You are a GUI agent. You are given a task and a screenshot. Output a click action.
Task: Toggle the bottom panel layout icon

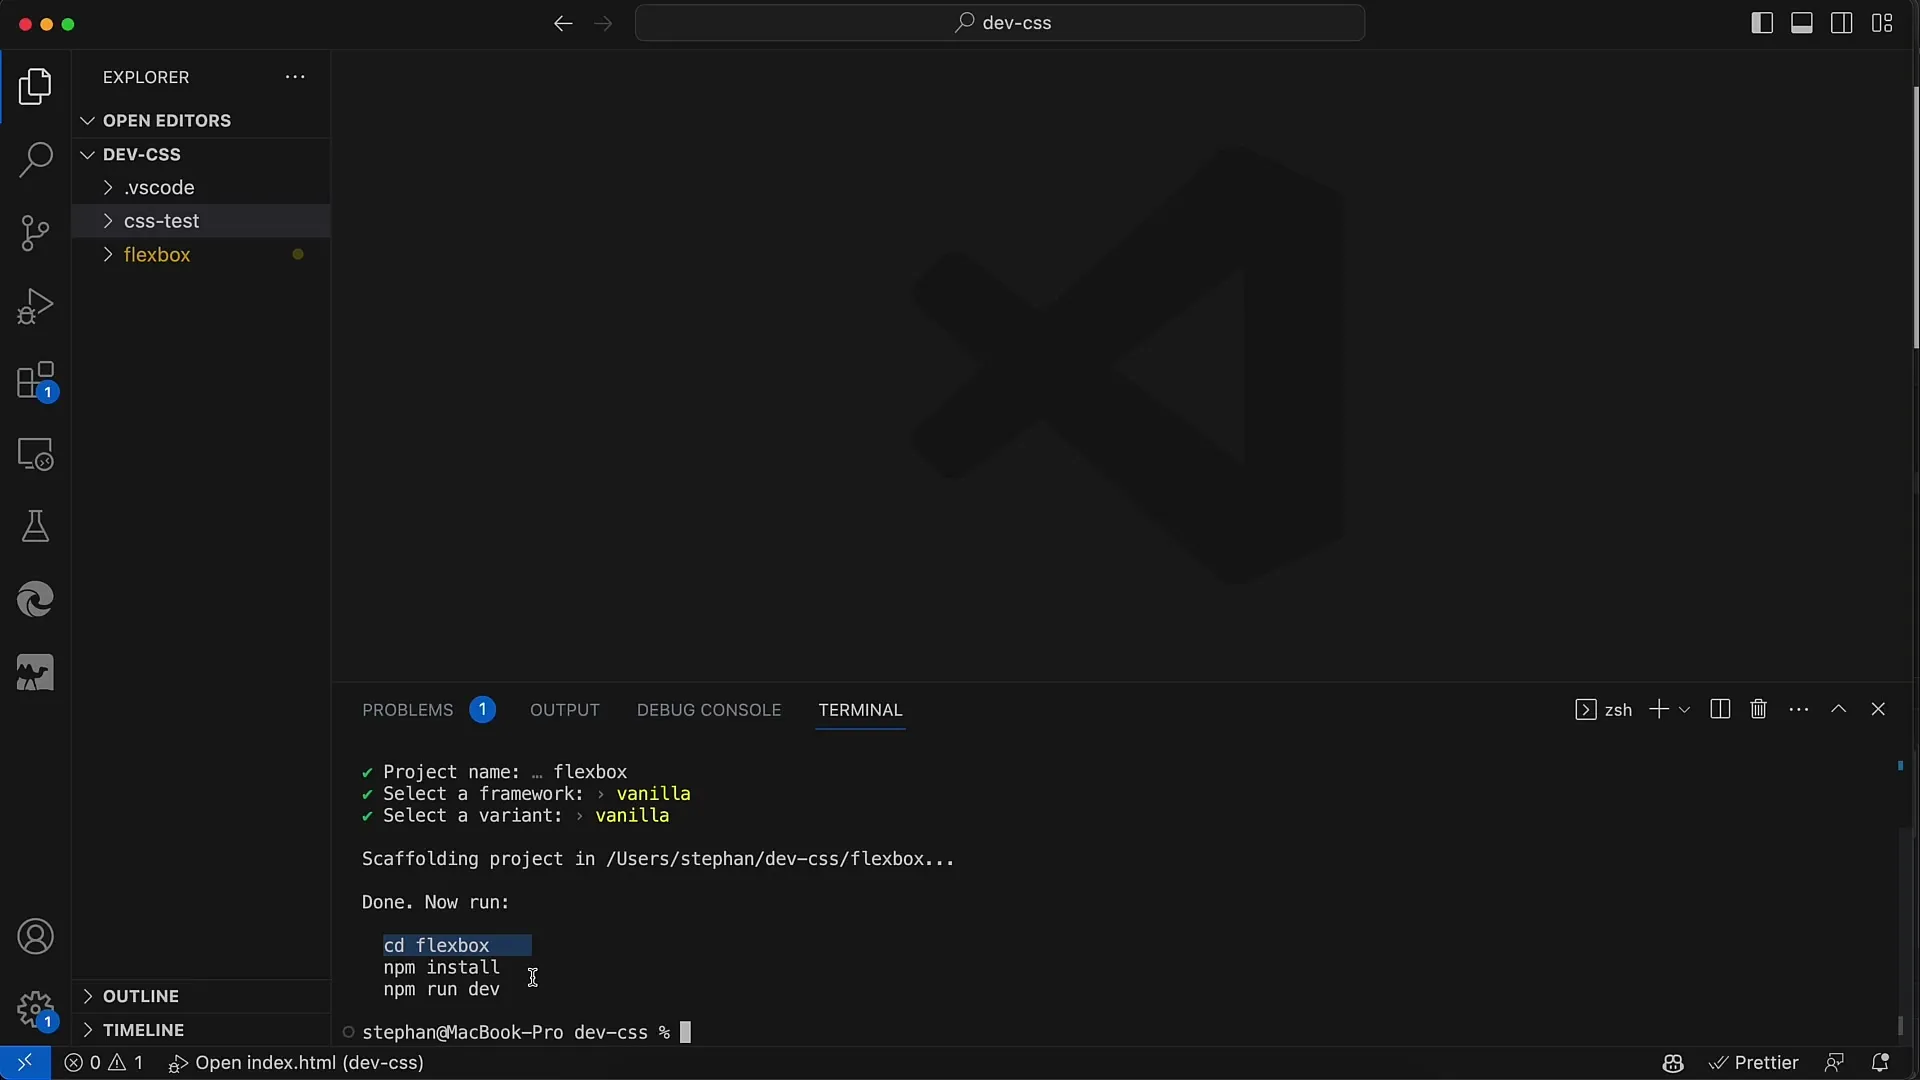coord(1802,23)
